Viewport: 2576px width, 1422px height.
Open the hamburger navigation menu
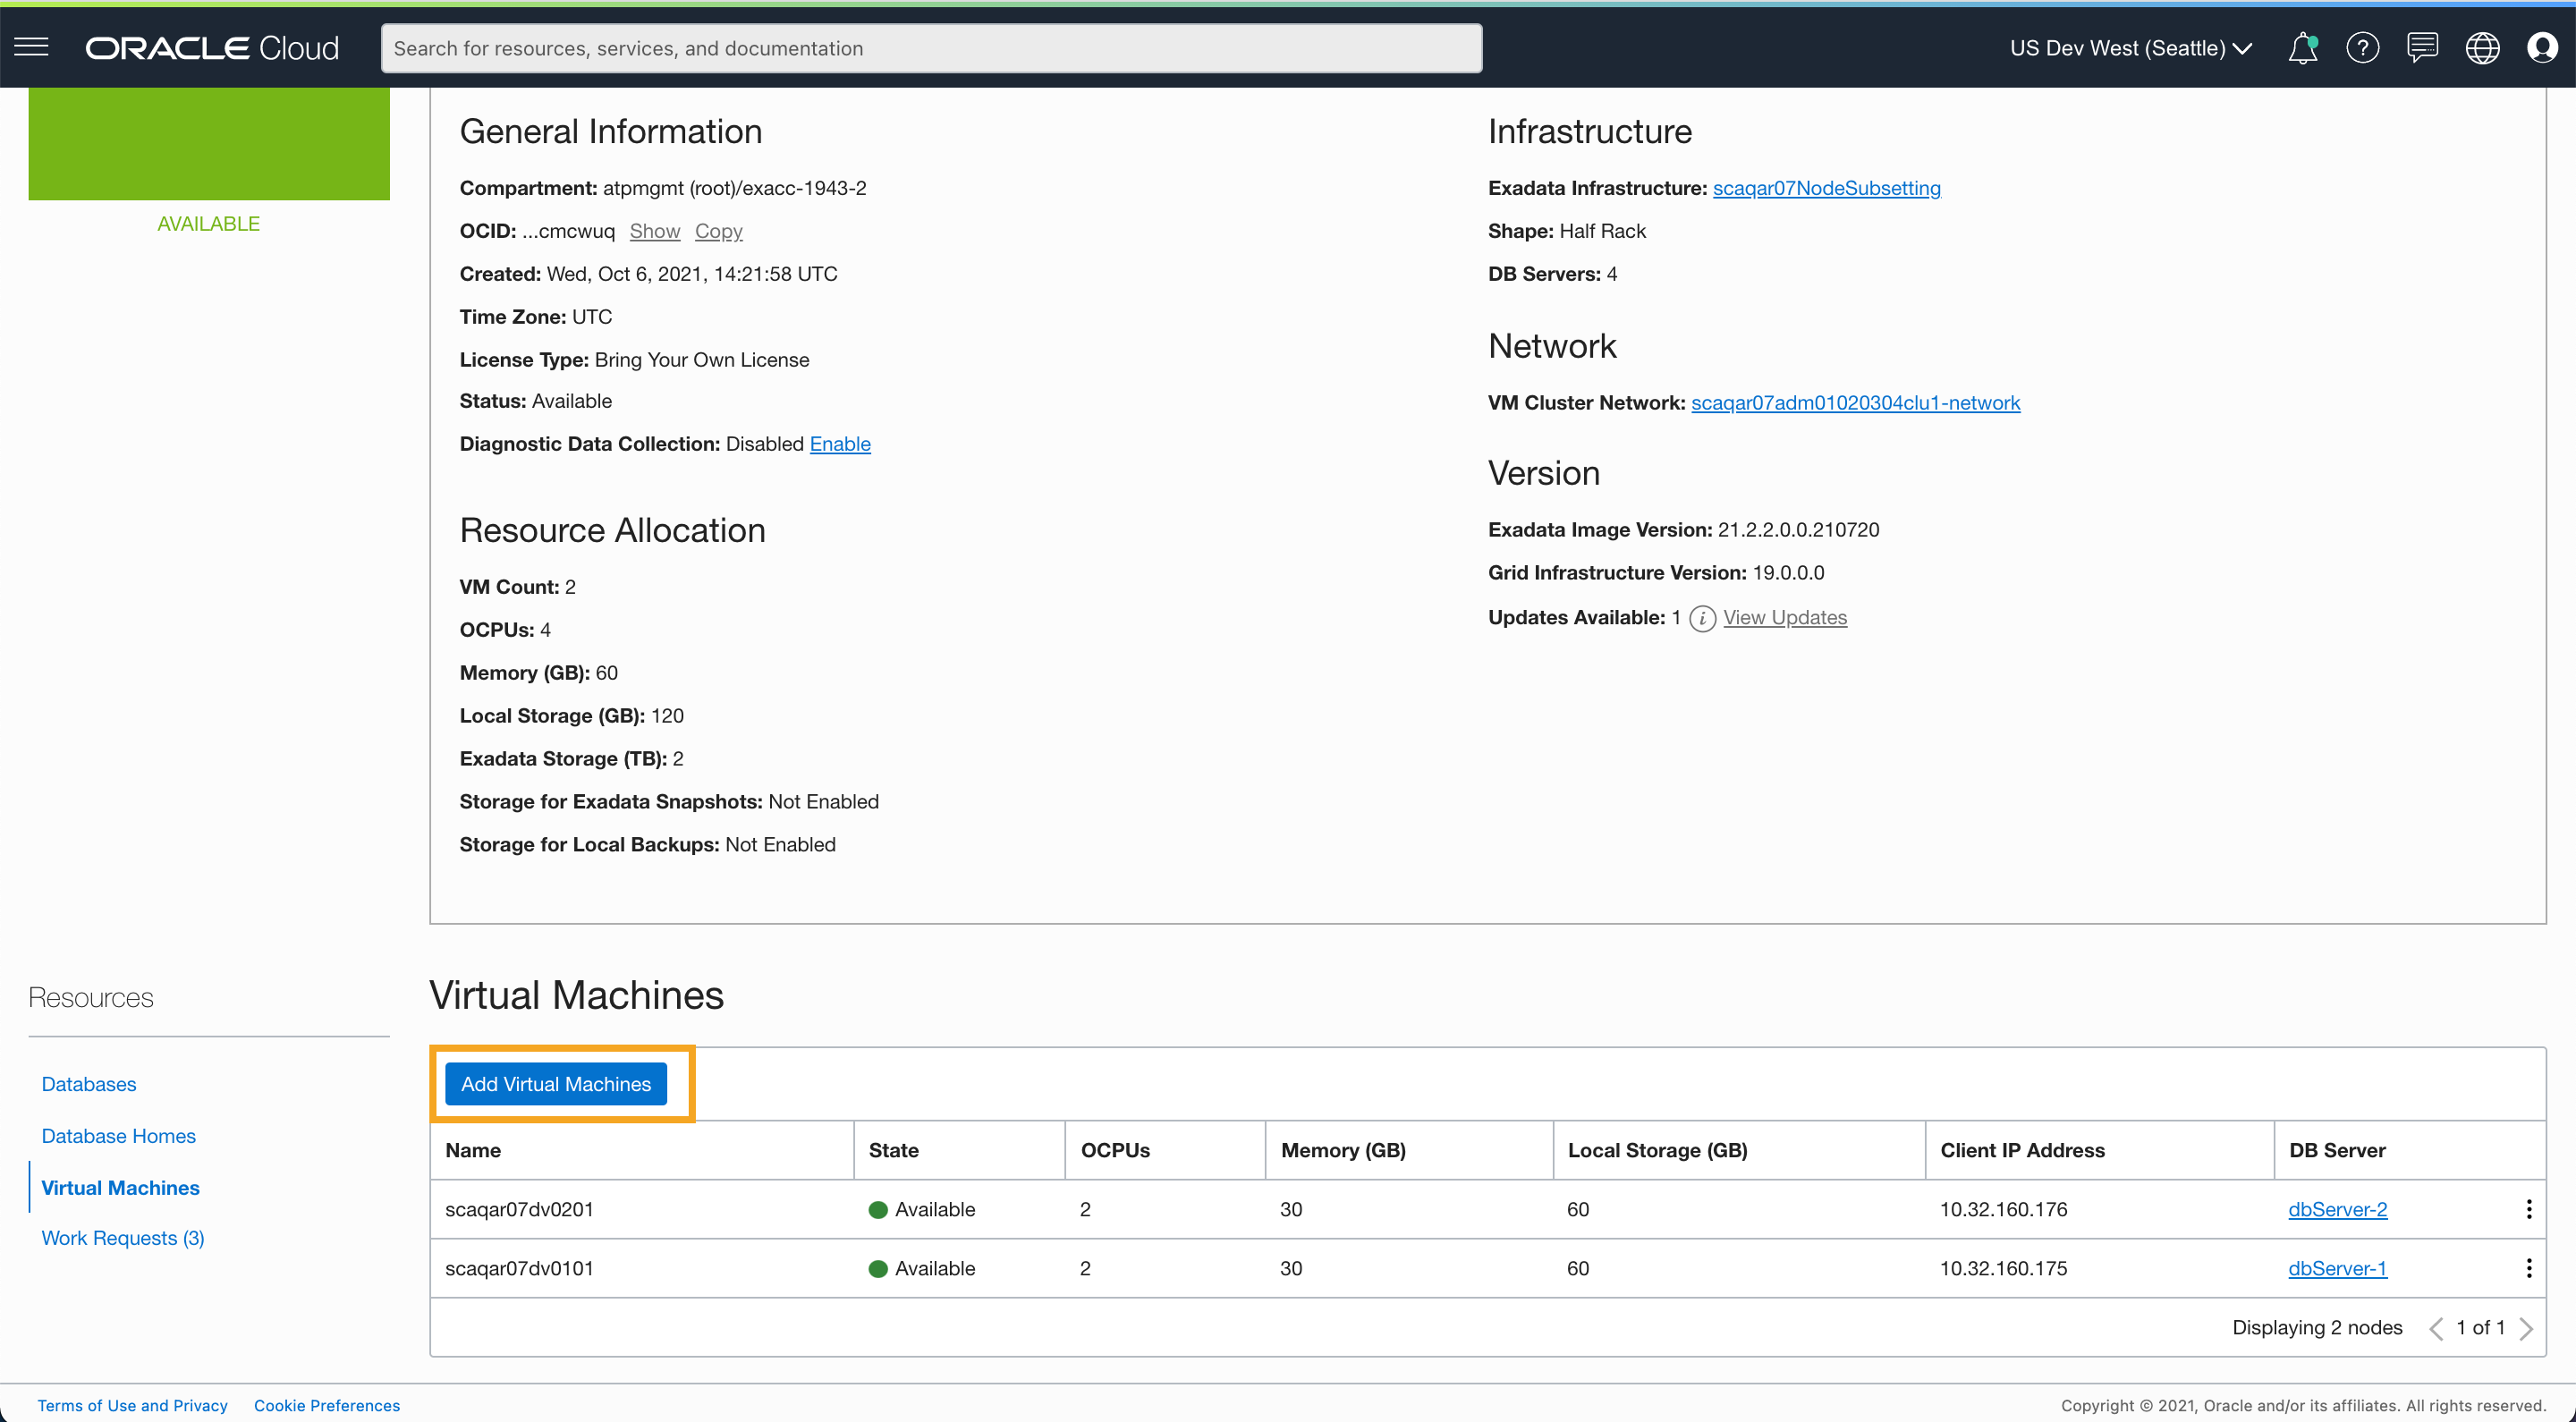click(31, 47)
